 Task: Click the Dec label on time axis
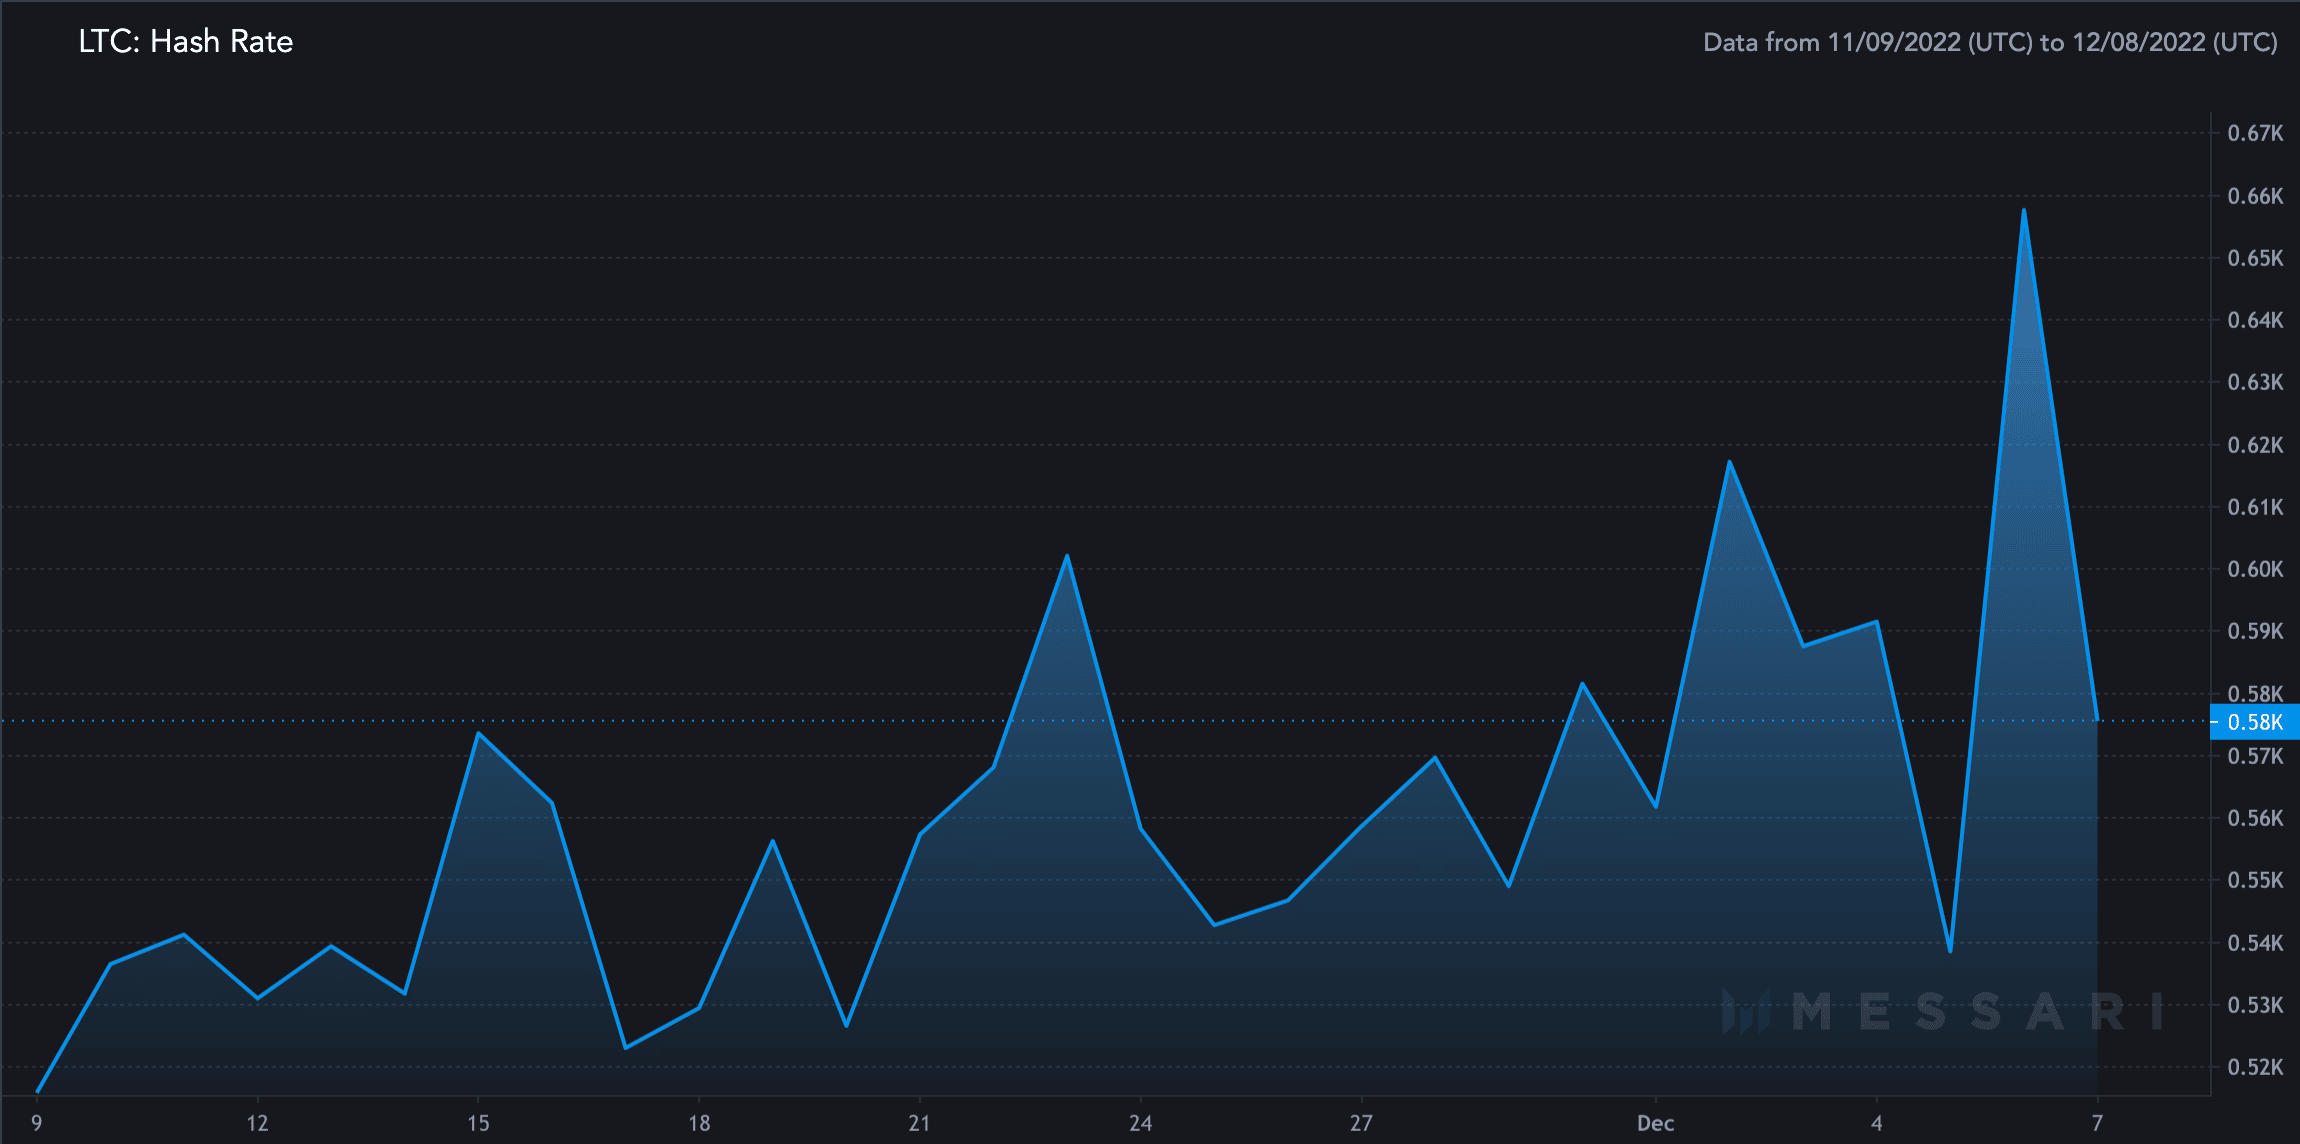1656,1123
